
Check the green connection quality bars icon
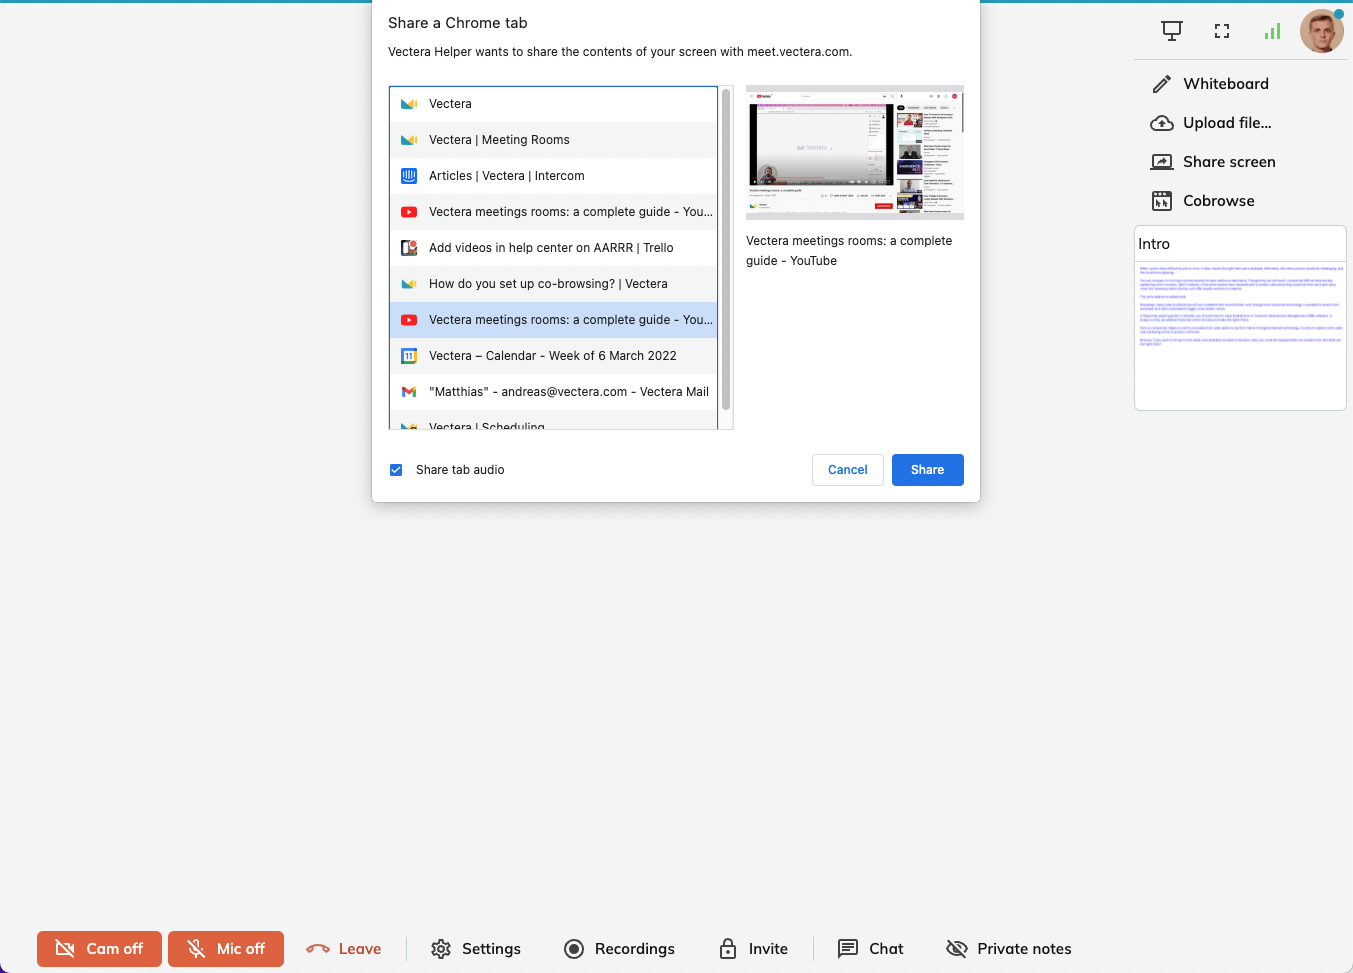click(x=1272, y=31)
